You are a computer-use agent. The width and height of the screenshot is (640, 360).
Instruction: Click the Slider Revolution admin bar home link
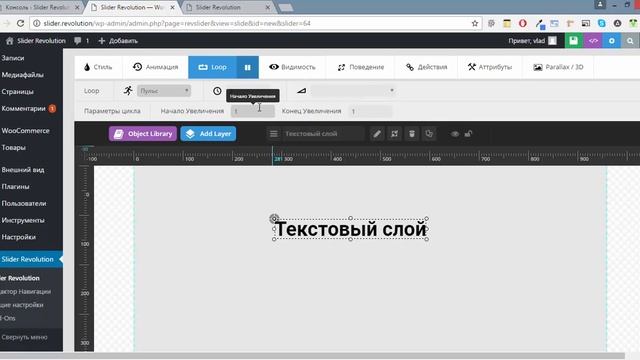pos(36,41)
